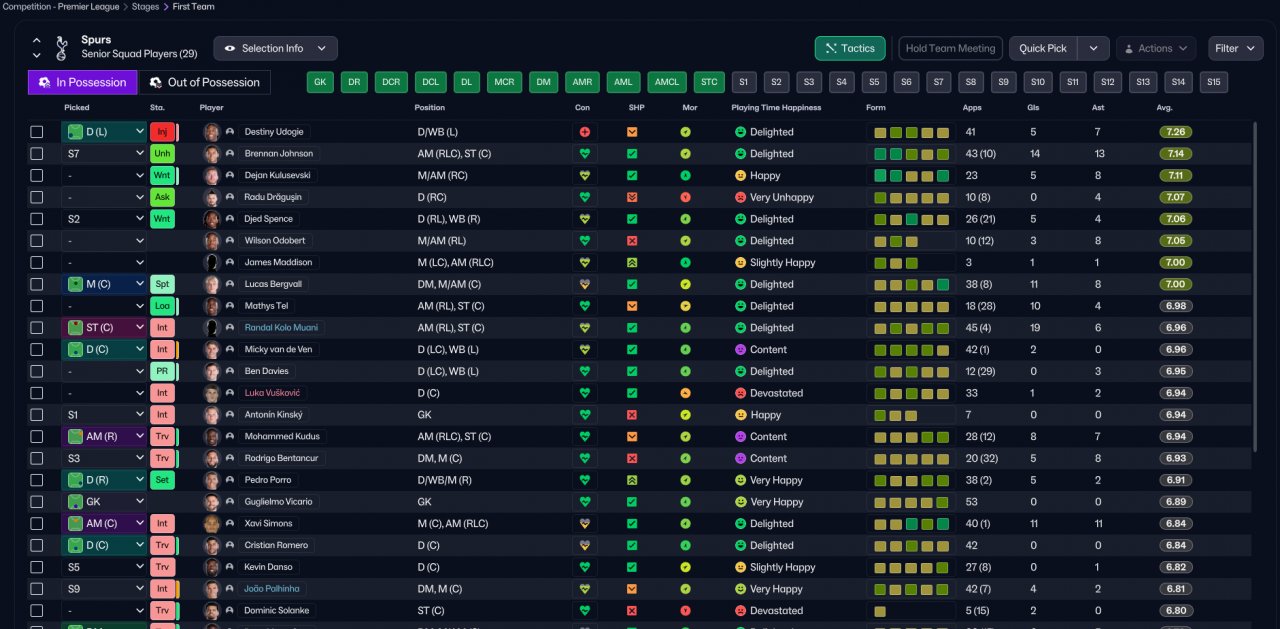The width and height of the screenshot is (1280, 629).
Task: Tick the checkbox for Mohammed Kudus
Action: tap(37, 437)
